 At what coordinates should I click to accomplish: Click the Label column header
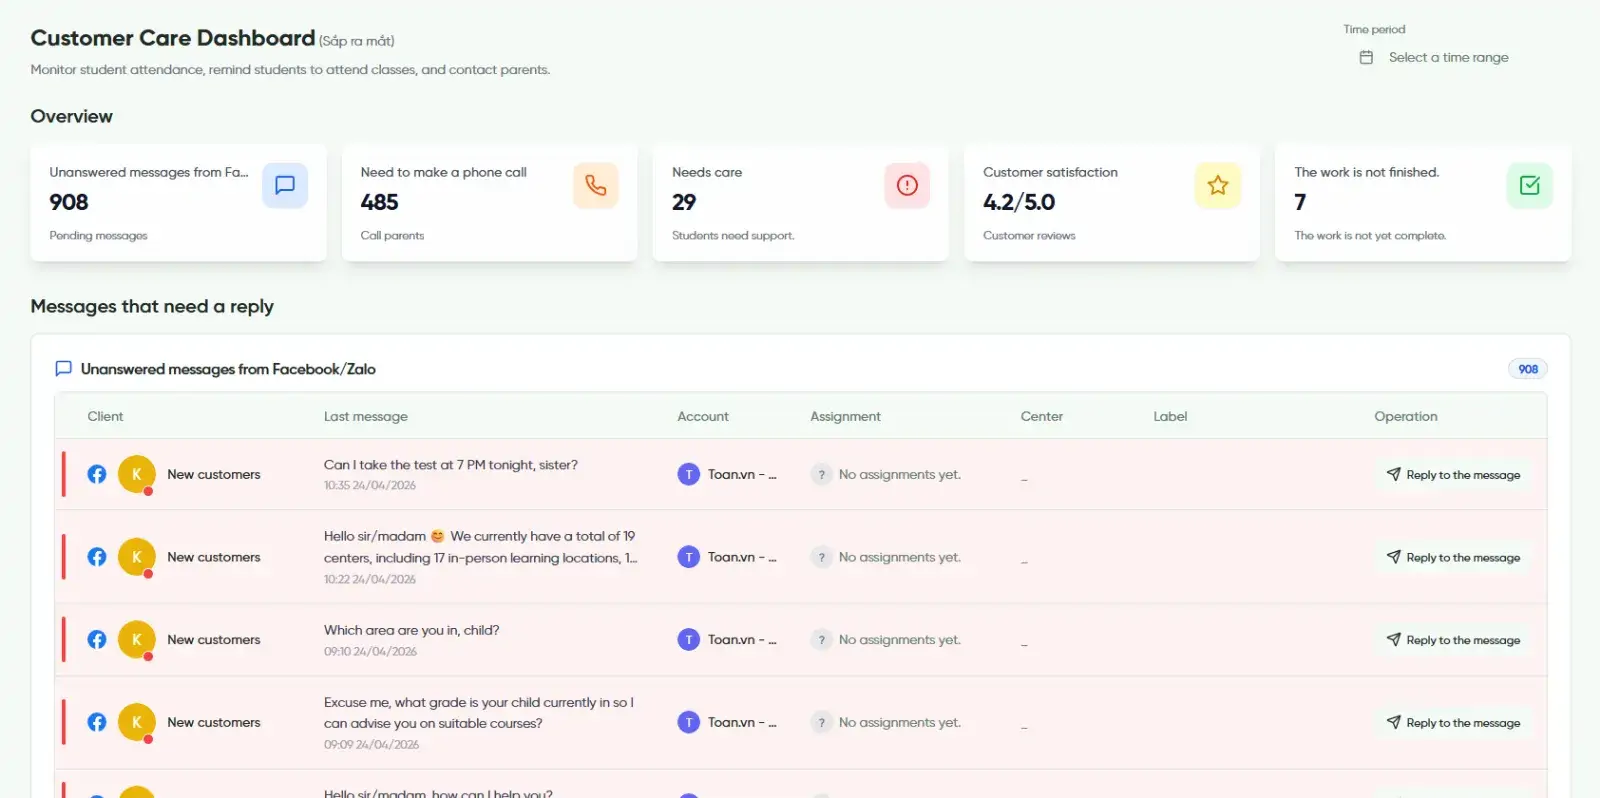(1170, 416)
